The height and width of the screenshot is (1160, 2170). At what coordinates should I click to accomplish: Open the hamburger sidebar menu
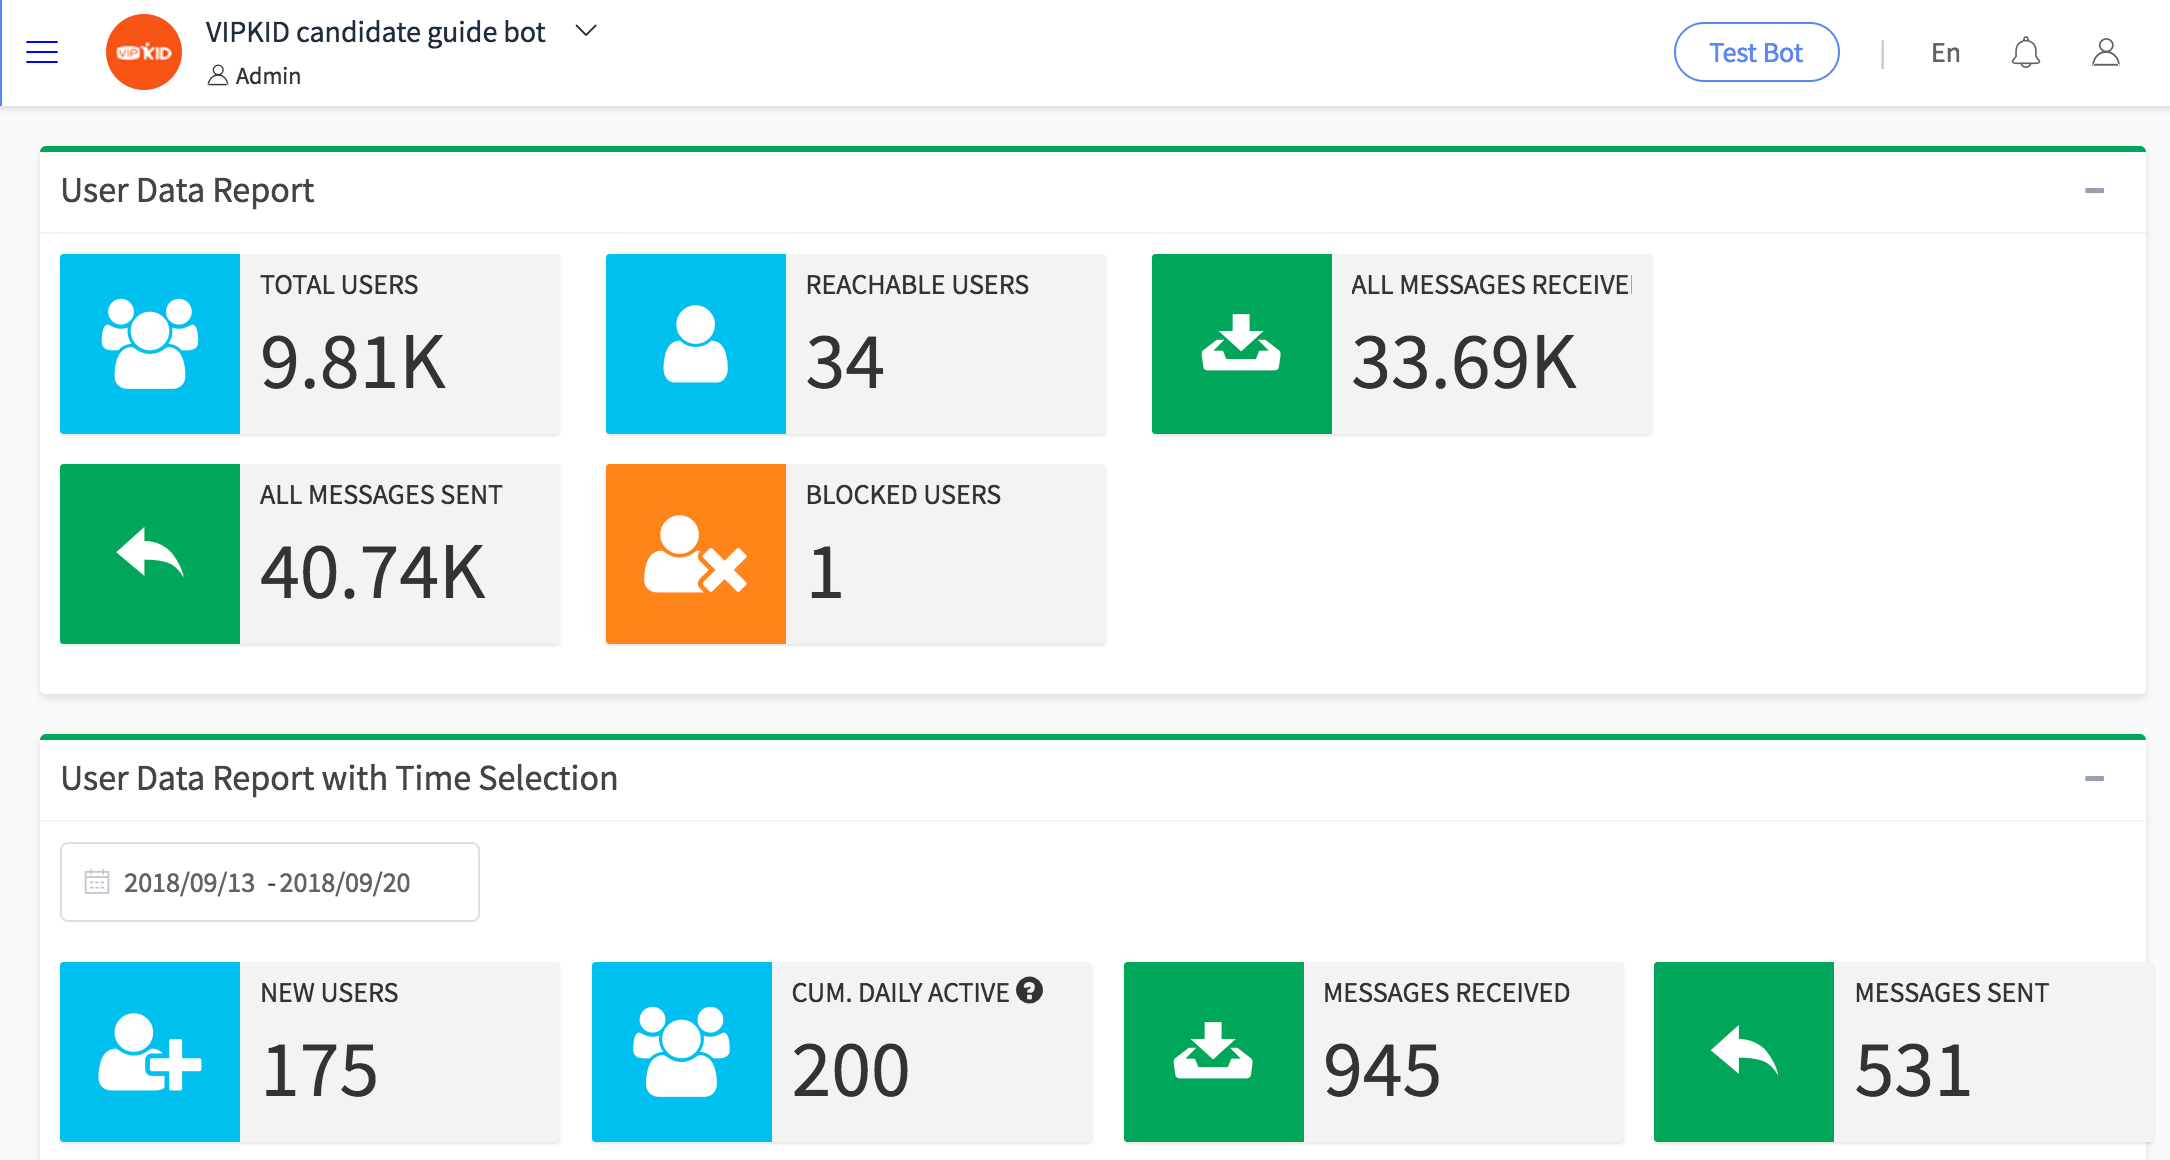click(x=42, y=52)
